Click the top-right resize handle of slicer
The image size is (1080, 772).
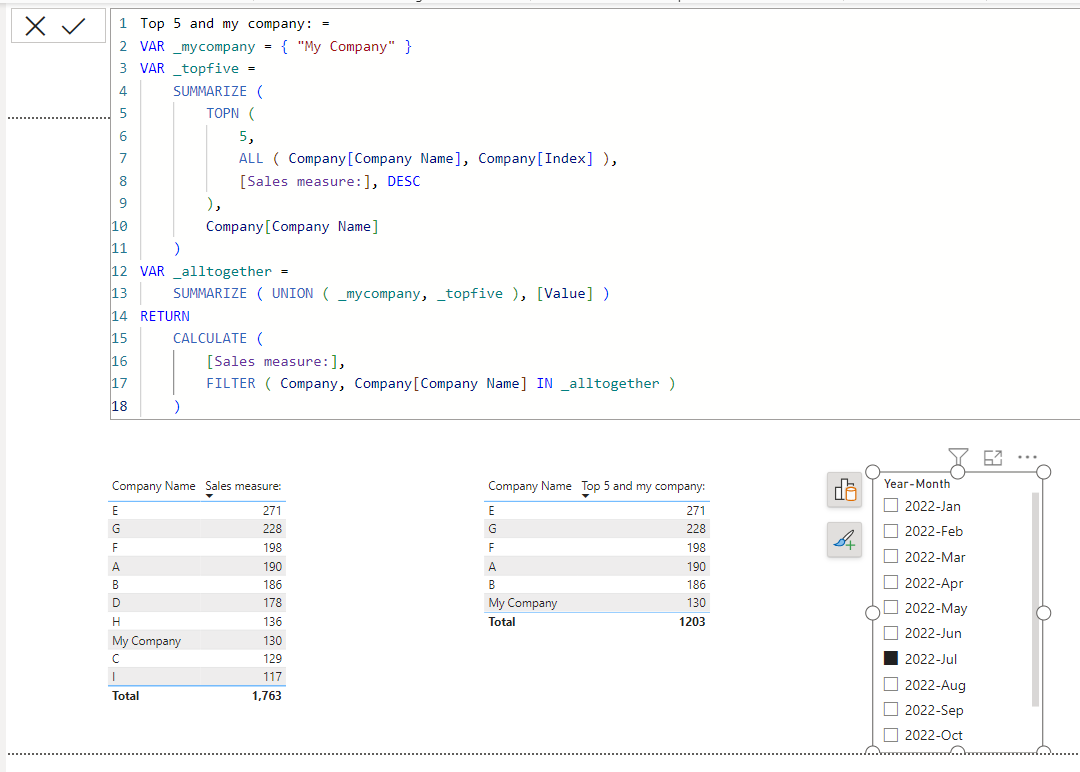click(x=1043, y=472)
